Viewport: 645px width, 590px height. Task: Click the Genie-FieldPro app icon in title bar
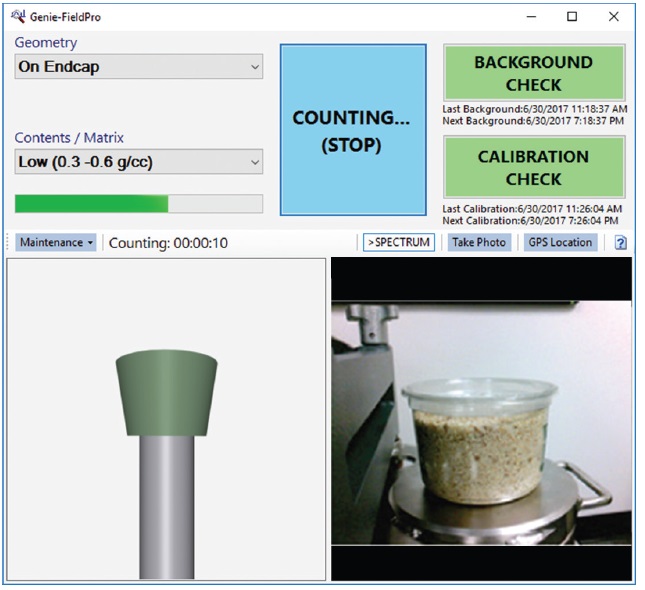(18, 17)
